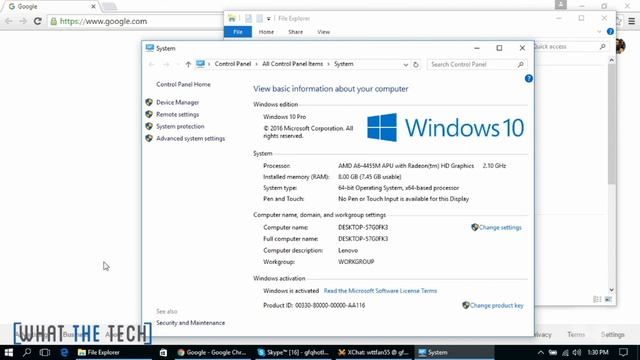640x360 pixels.
Task: Select Control Panel breadcrumb
Action: (x=233, y=64)
